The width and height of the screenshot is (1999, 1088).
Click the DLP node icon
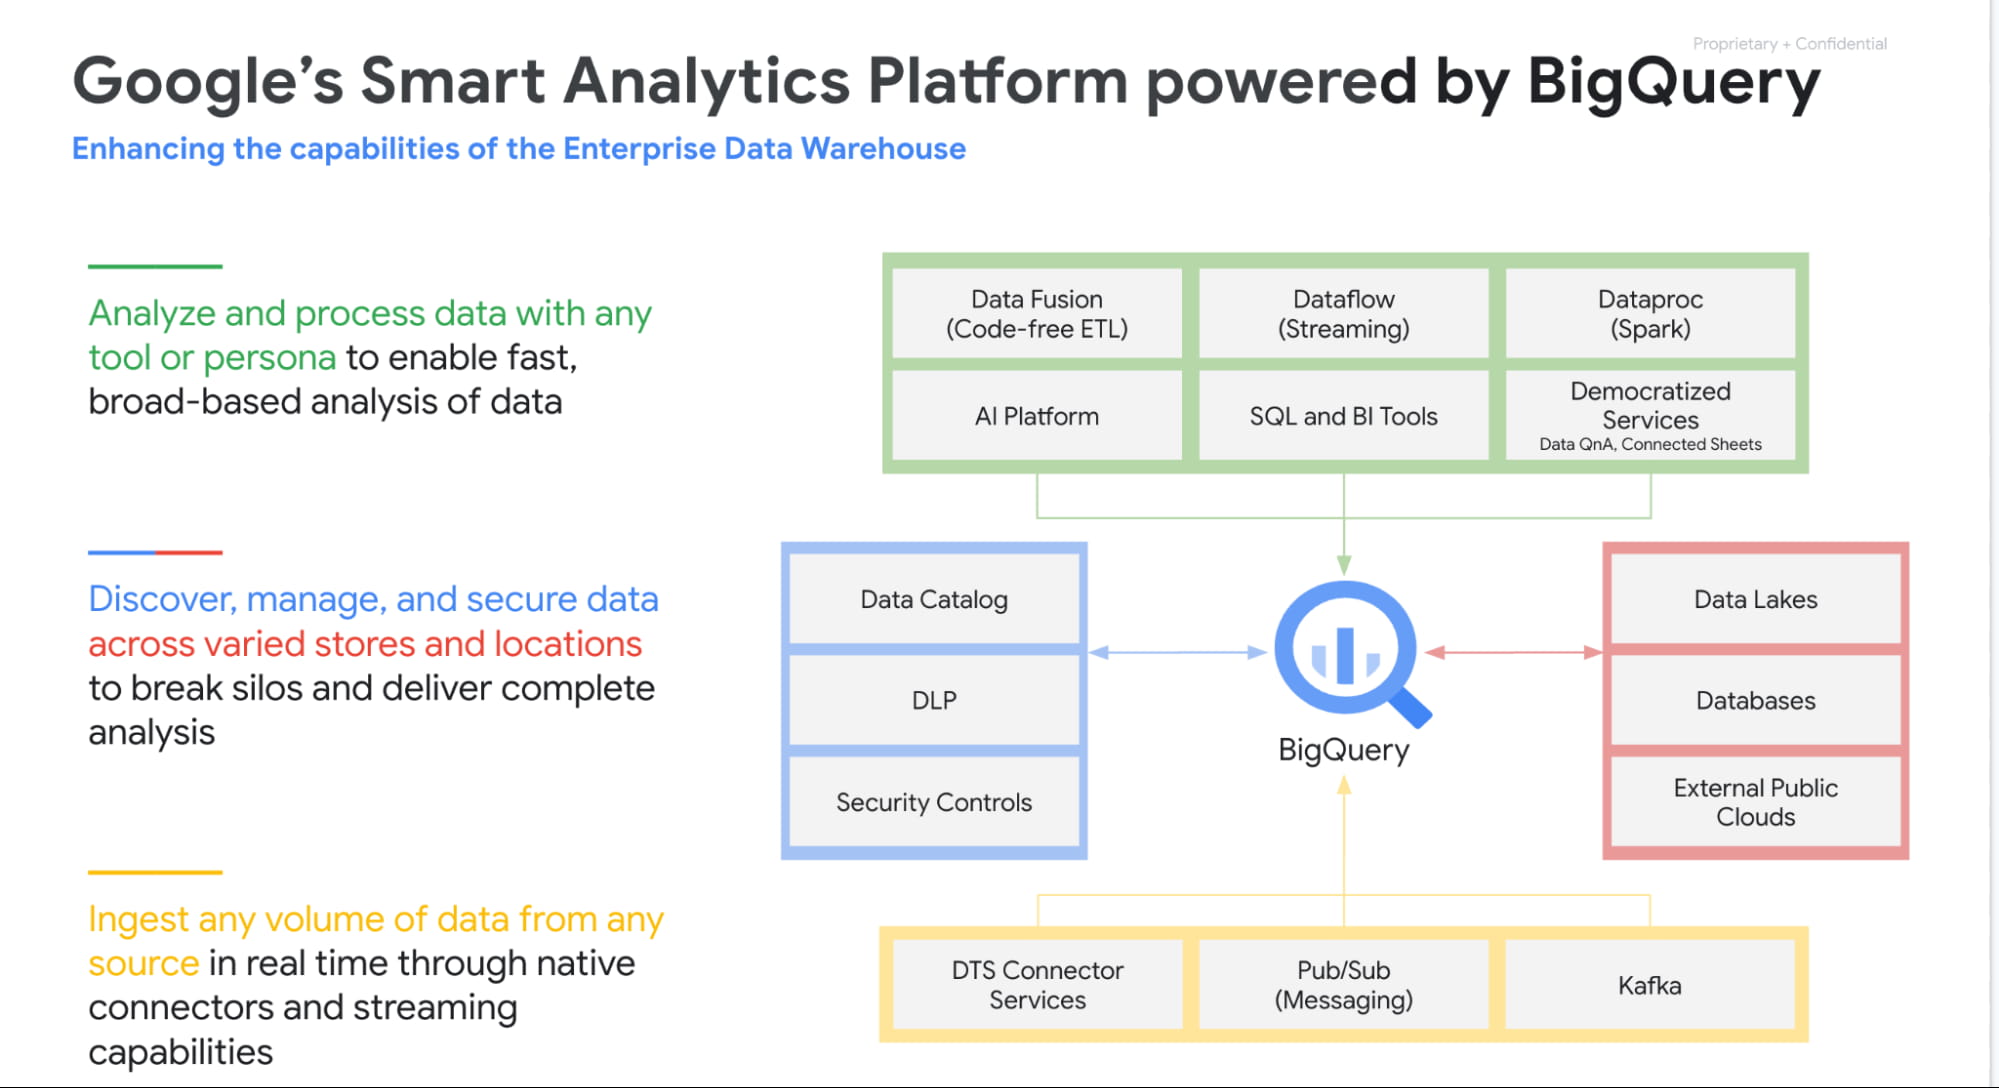[926, 698]
